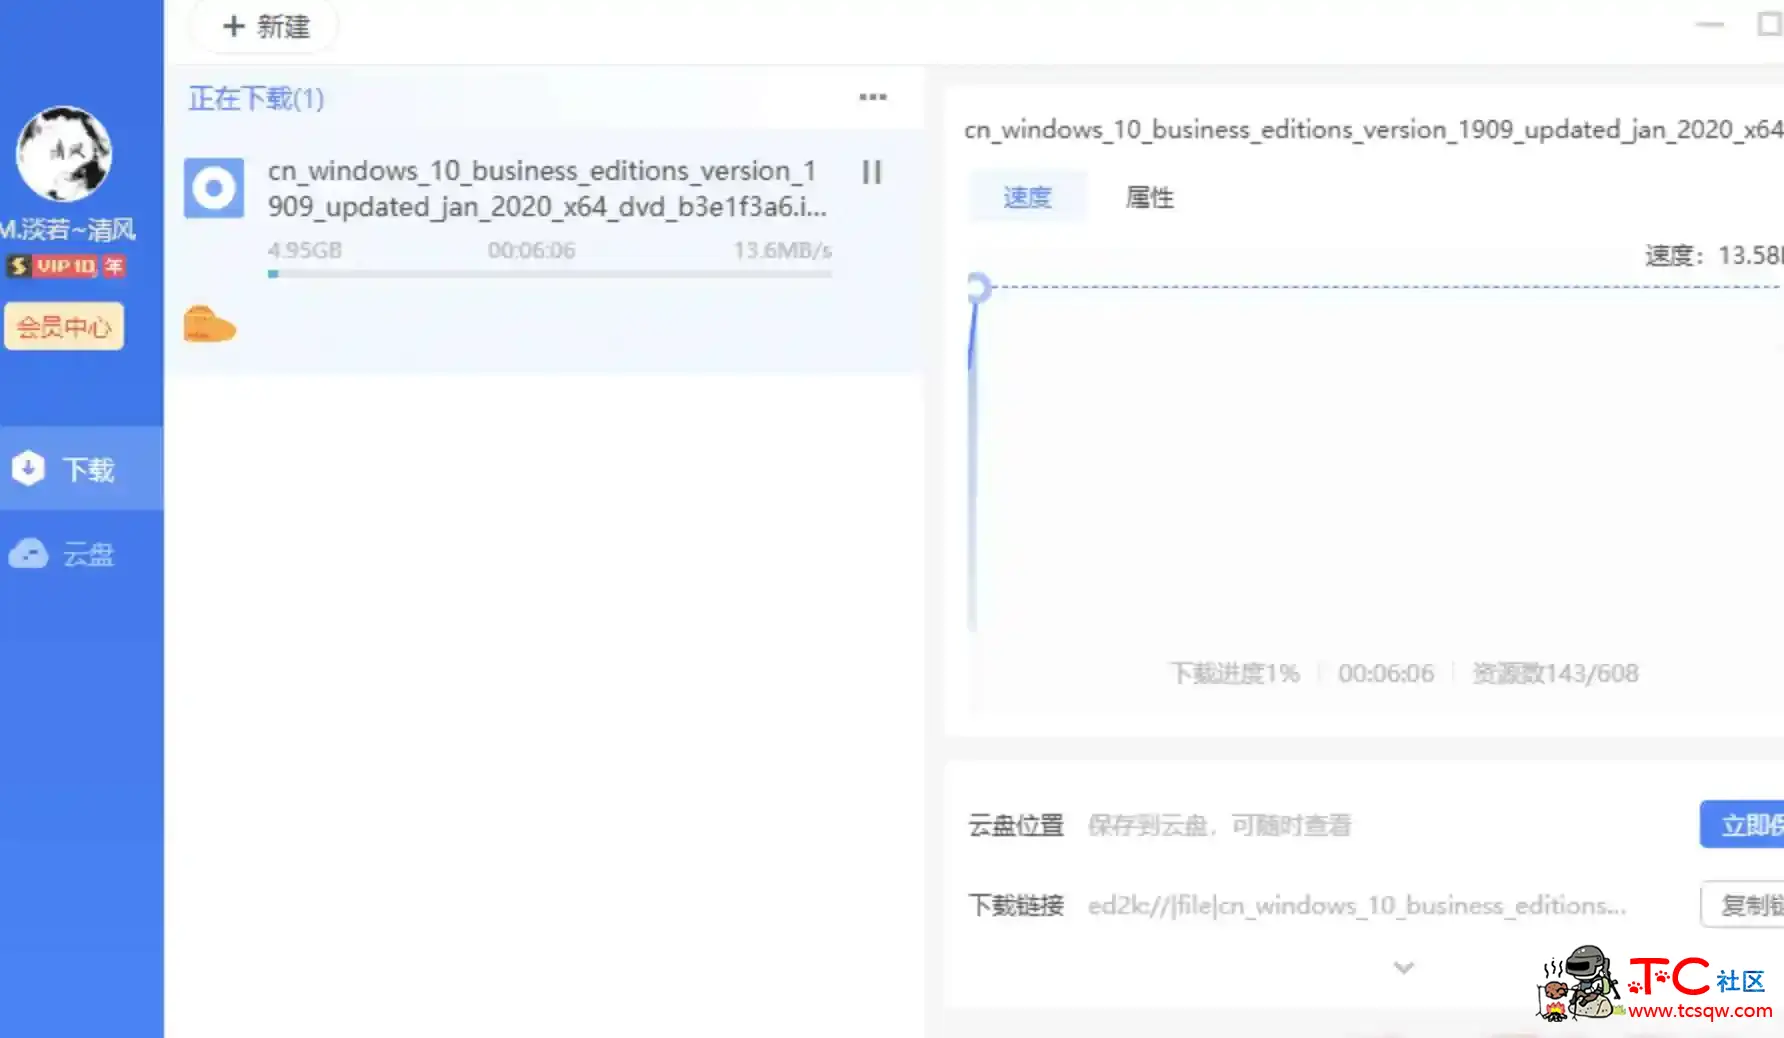
Task: Click the file name cn_windows_10_business_editions in list
Action: (547, 189)
